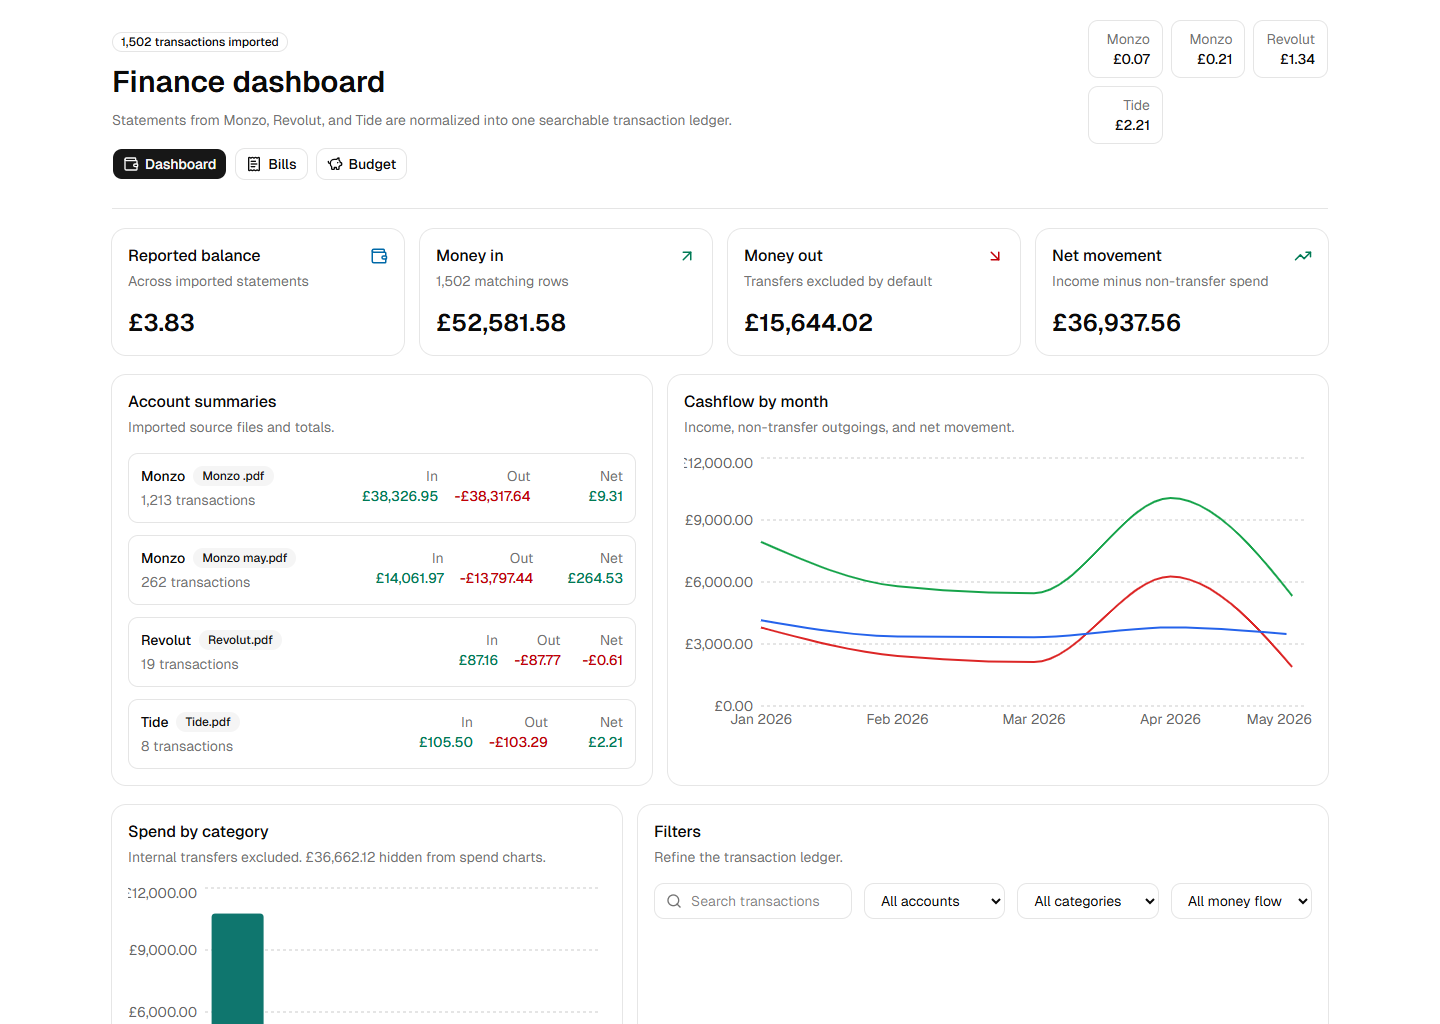Select the Tide £2.21 balance chip
1440x1024 pixels.
tap(1126, 115)
